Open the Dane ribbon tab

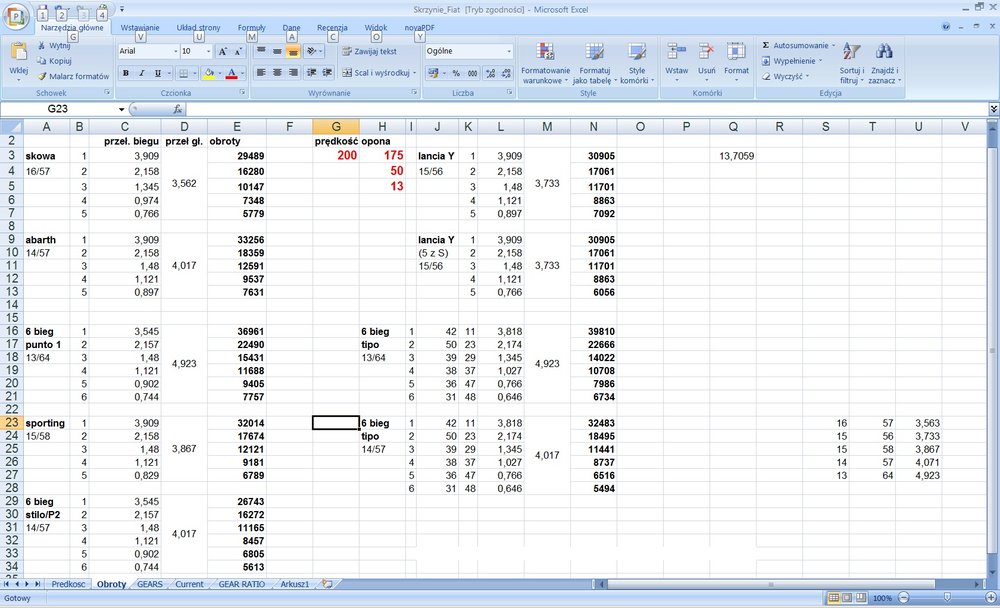tap(291, 27)
